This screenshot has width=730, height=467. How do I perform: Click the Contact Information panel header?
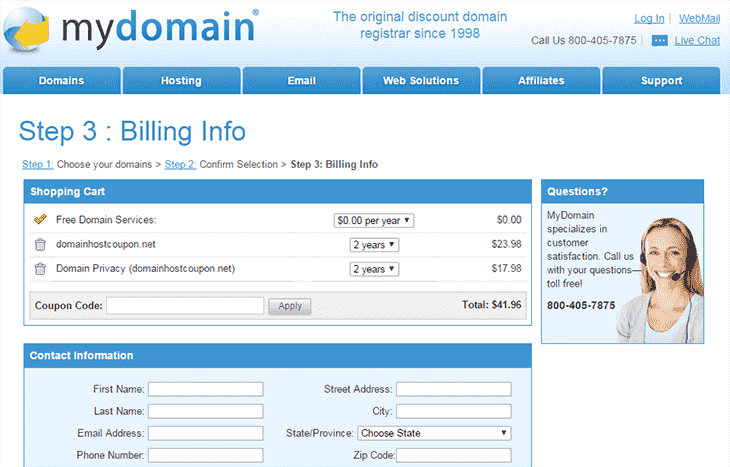(x=277, y=356)
